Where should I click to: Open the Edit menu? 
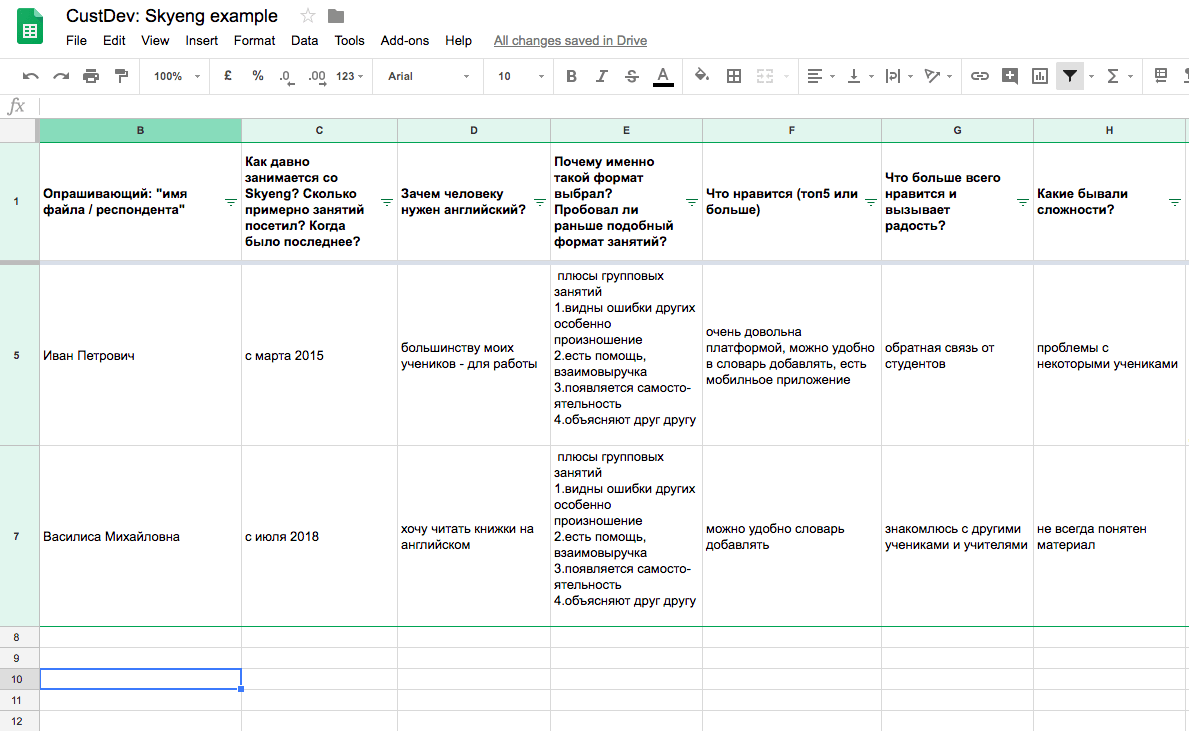114,40
